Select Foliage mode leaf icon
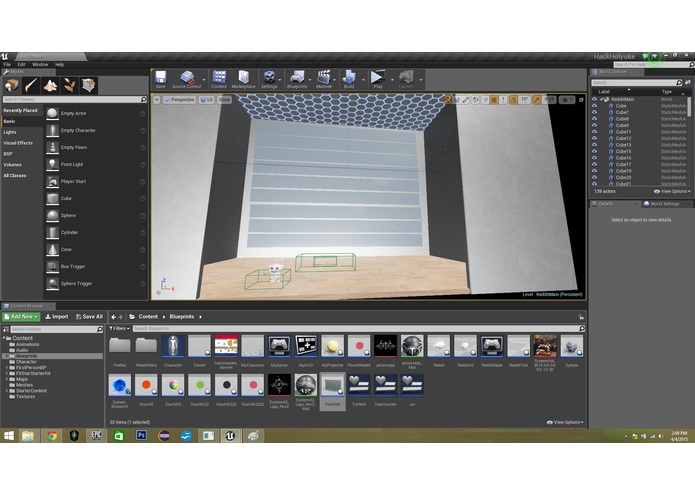 click(69, 85)
